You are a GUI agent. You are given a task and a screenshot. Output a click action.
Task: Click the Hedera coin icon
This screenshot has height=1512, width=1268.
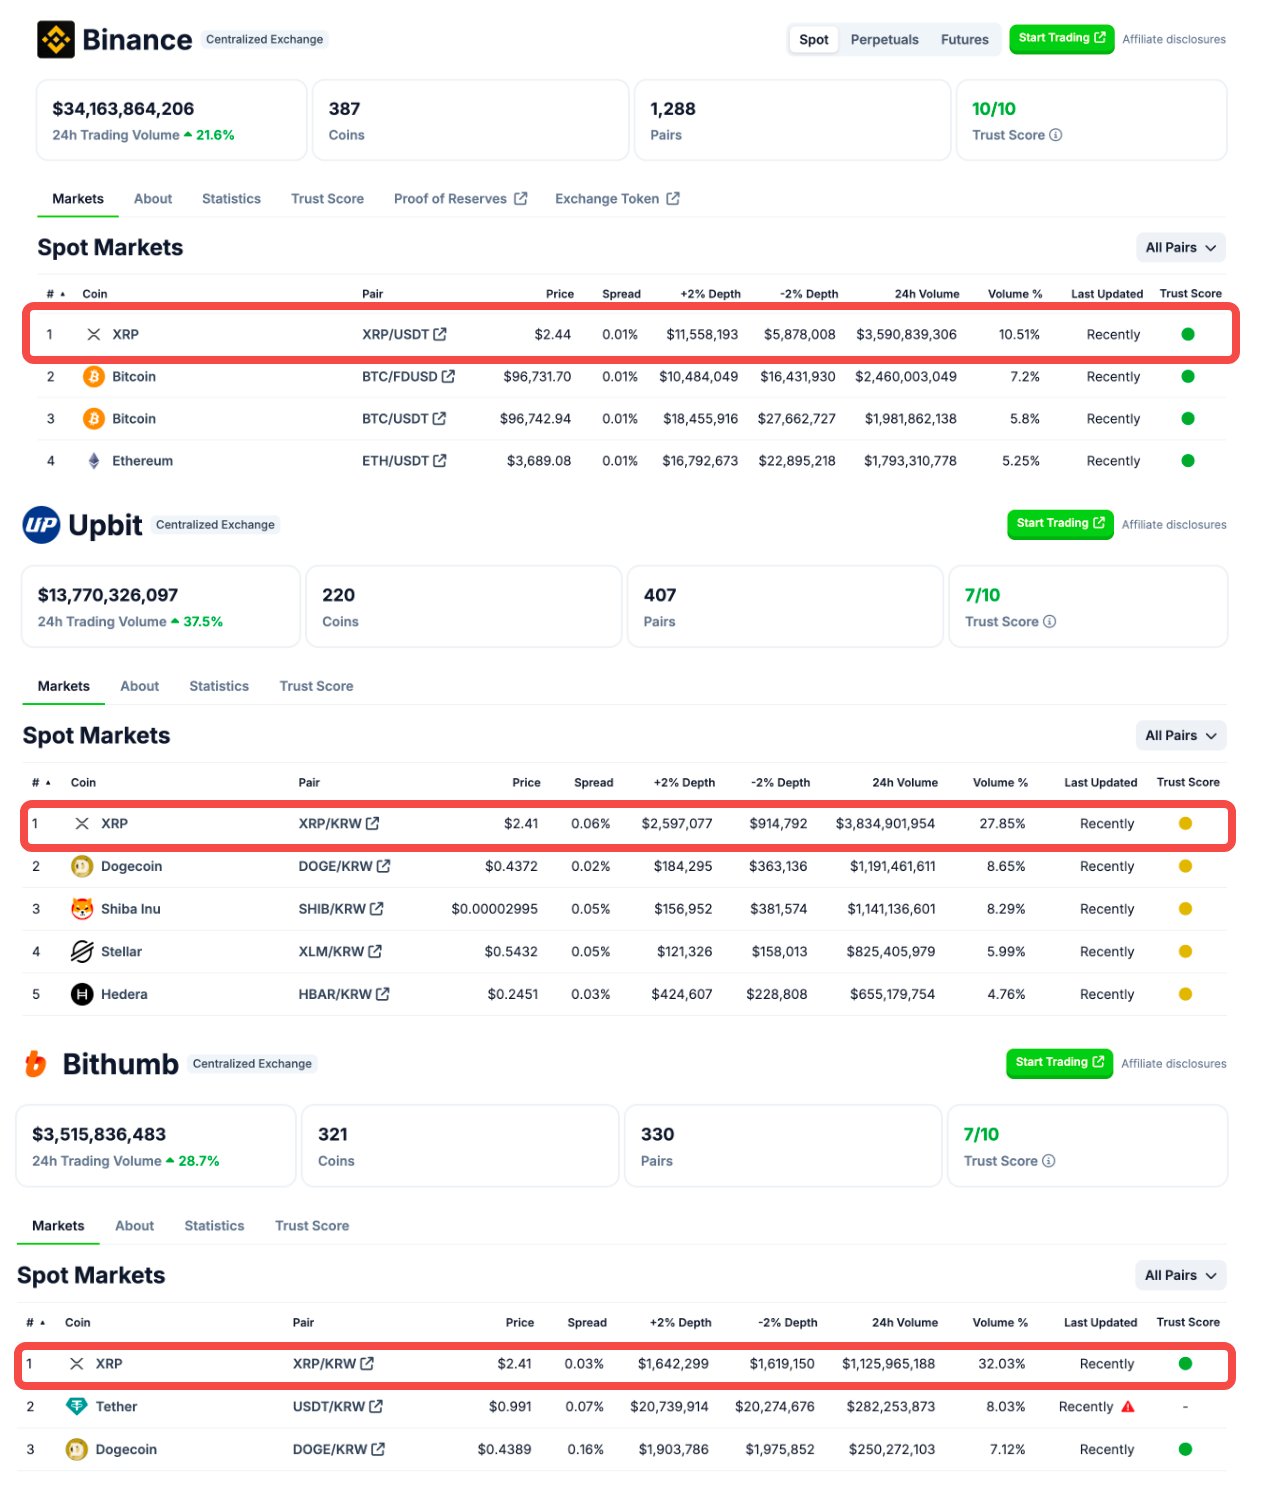(x=82, y=994)
